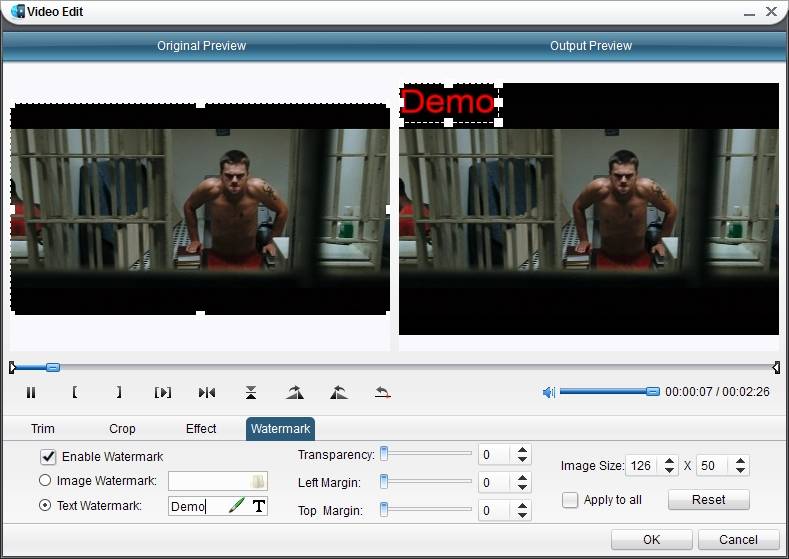Increase the image height of 50
789x559 pixels.
point(740,461)
